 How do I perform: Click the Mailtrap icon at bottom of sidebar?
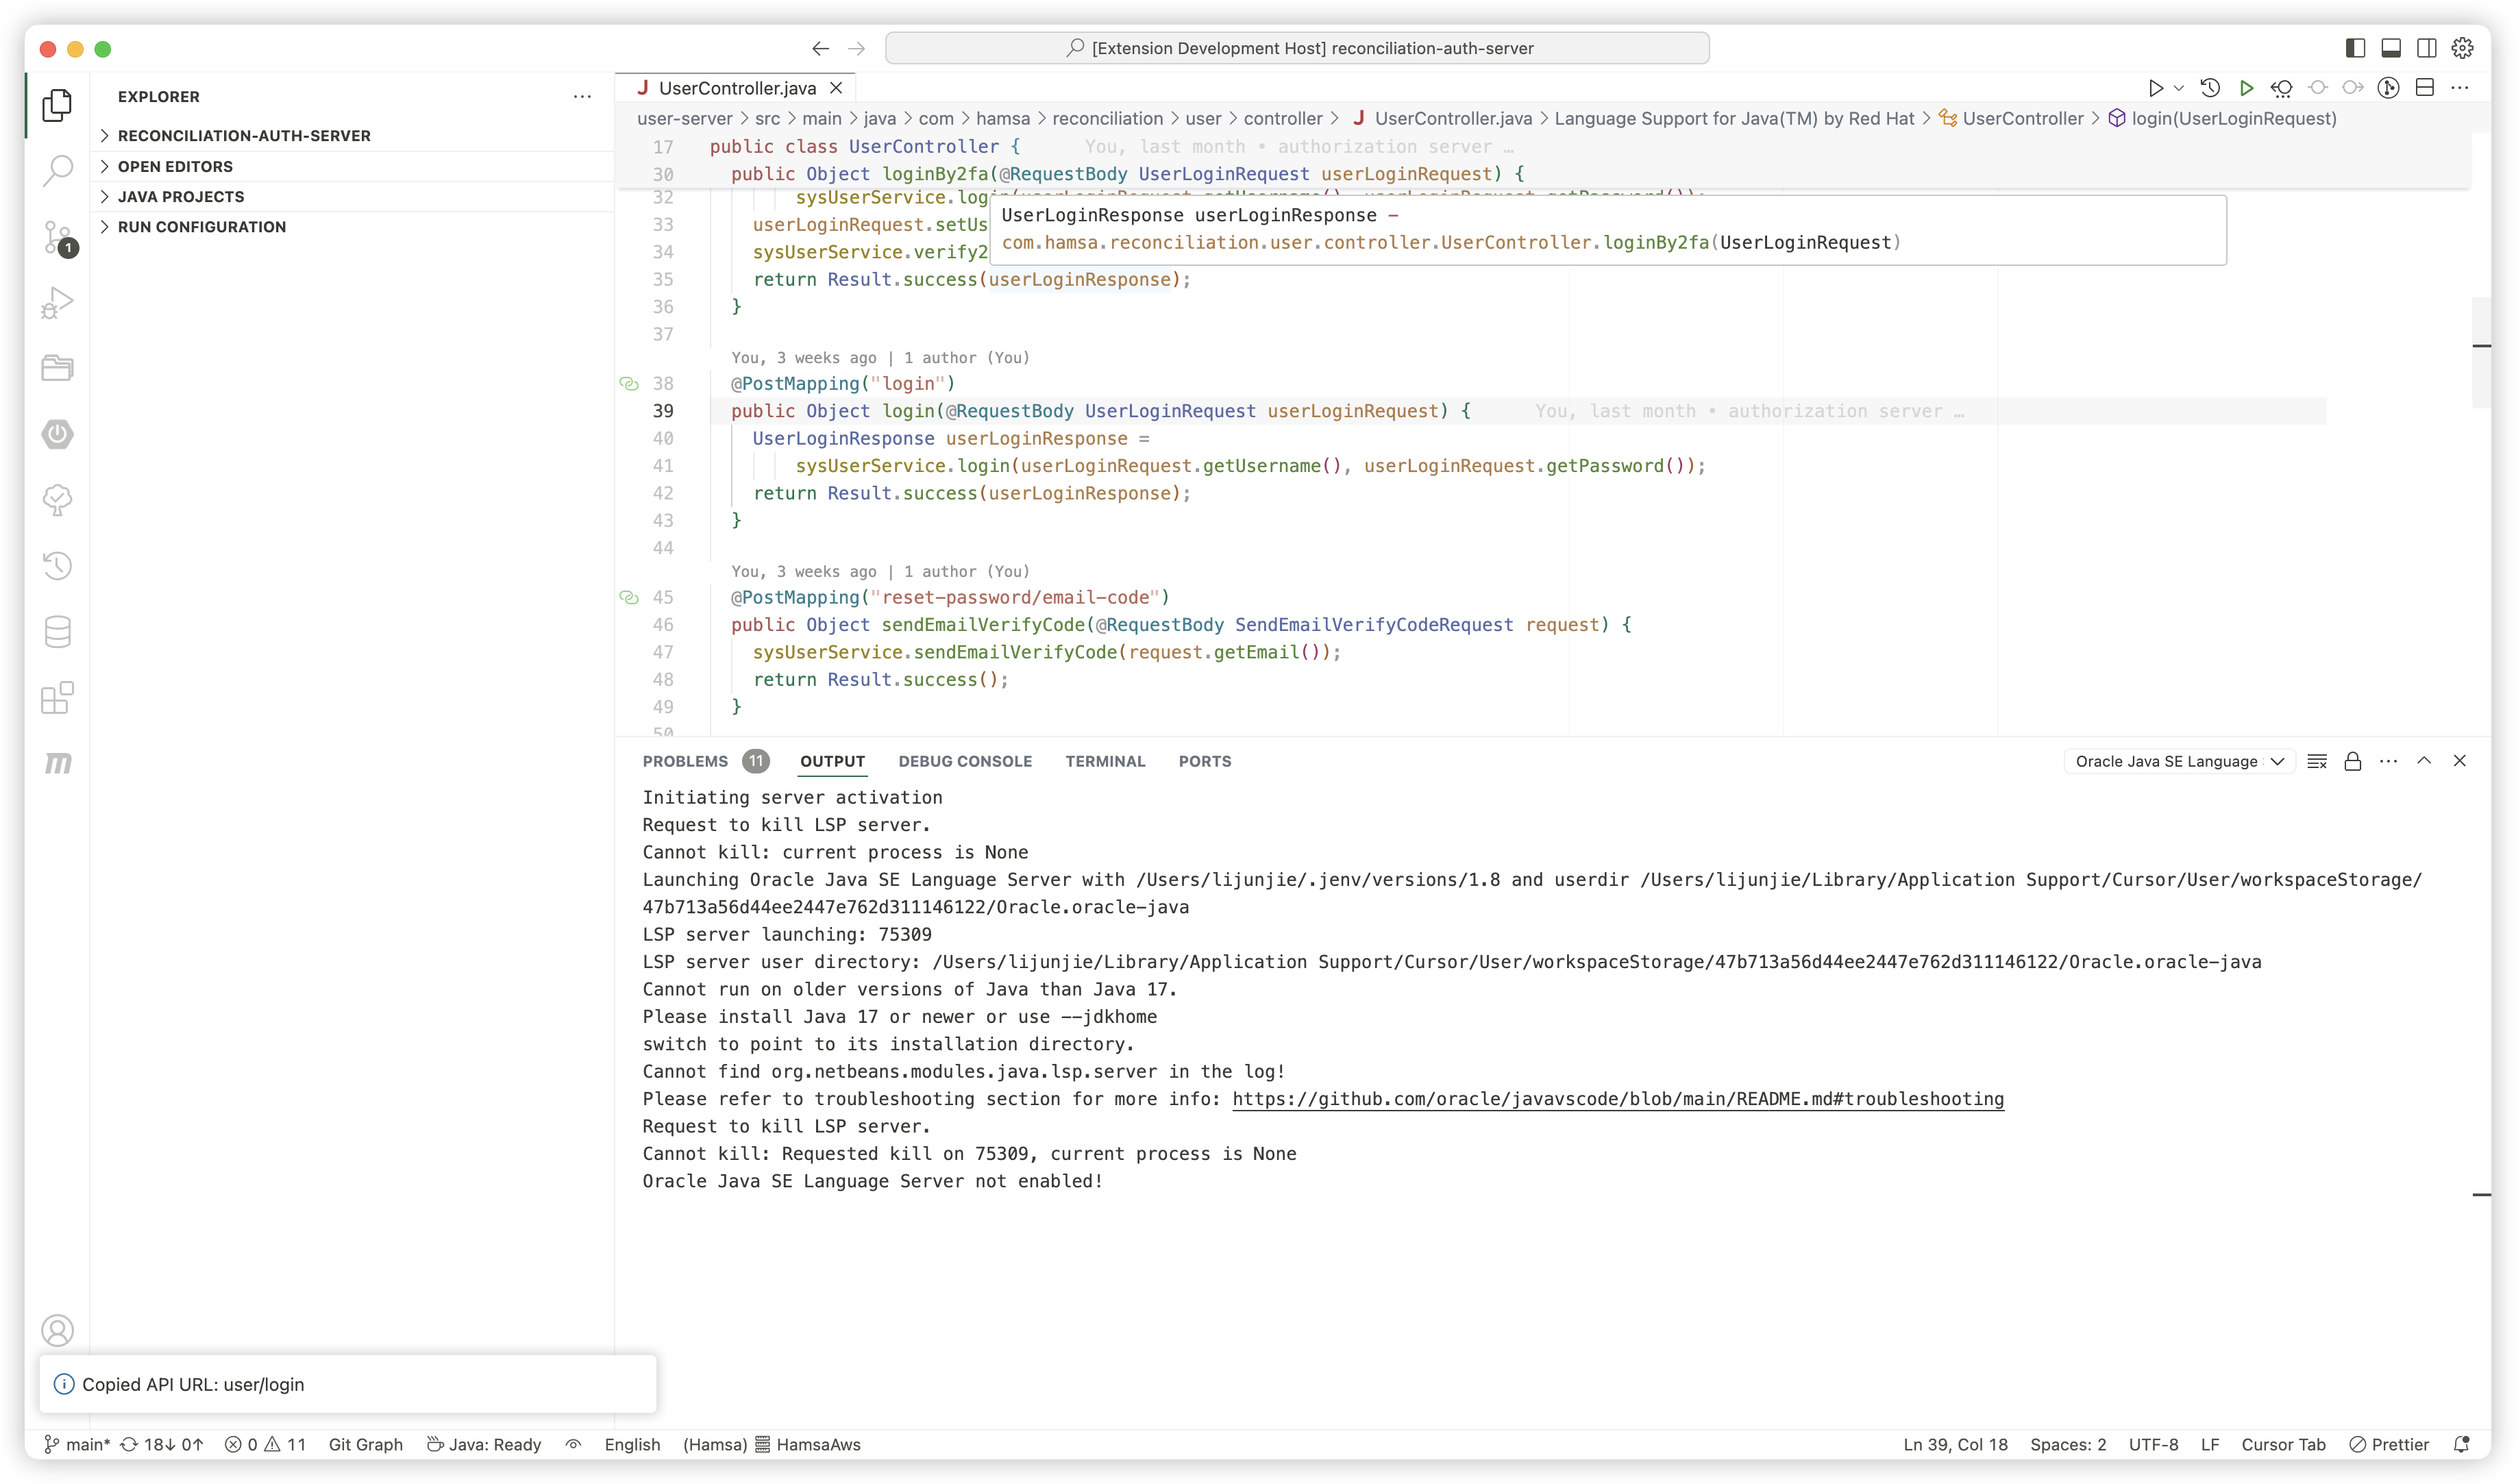click(57, 763)
